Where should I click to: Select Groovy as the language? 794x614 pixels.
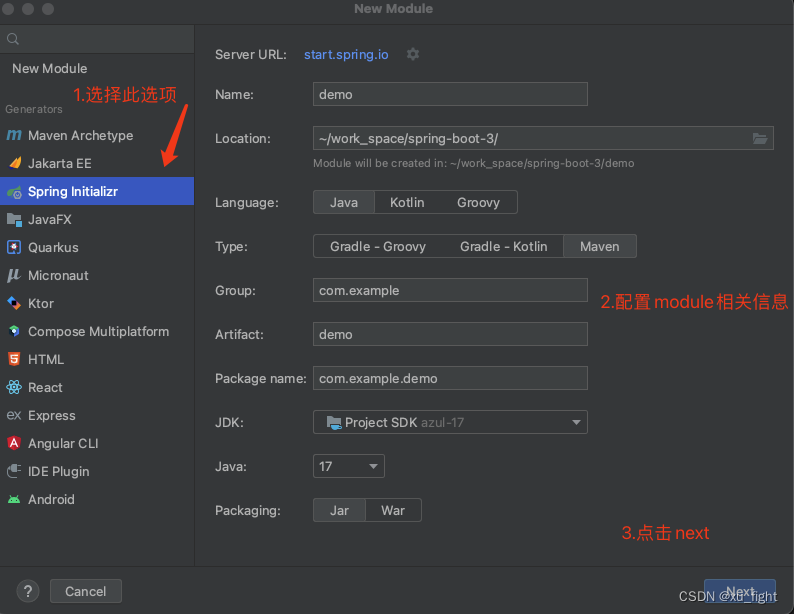pos(479,202)
